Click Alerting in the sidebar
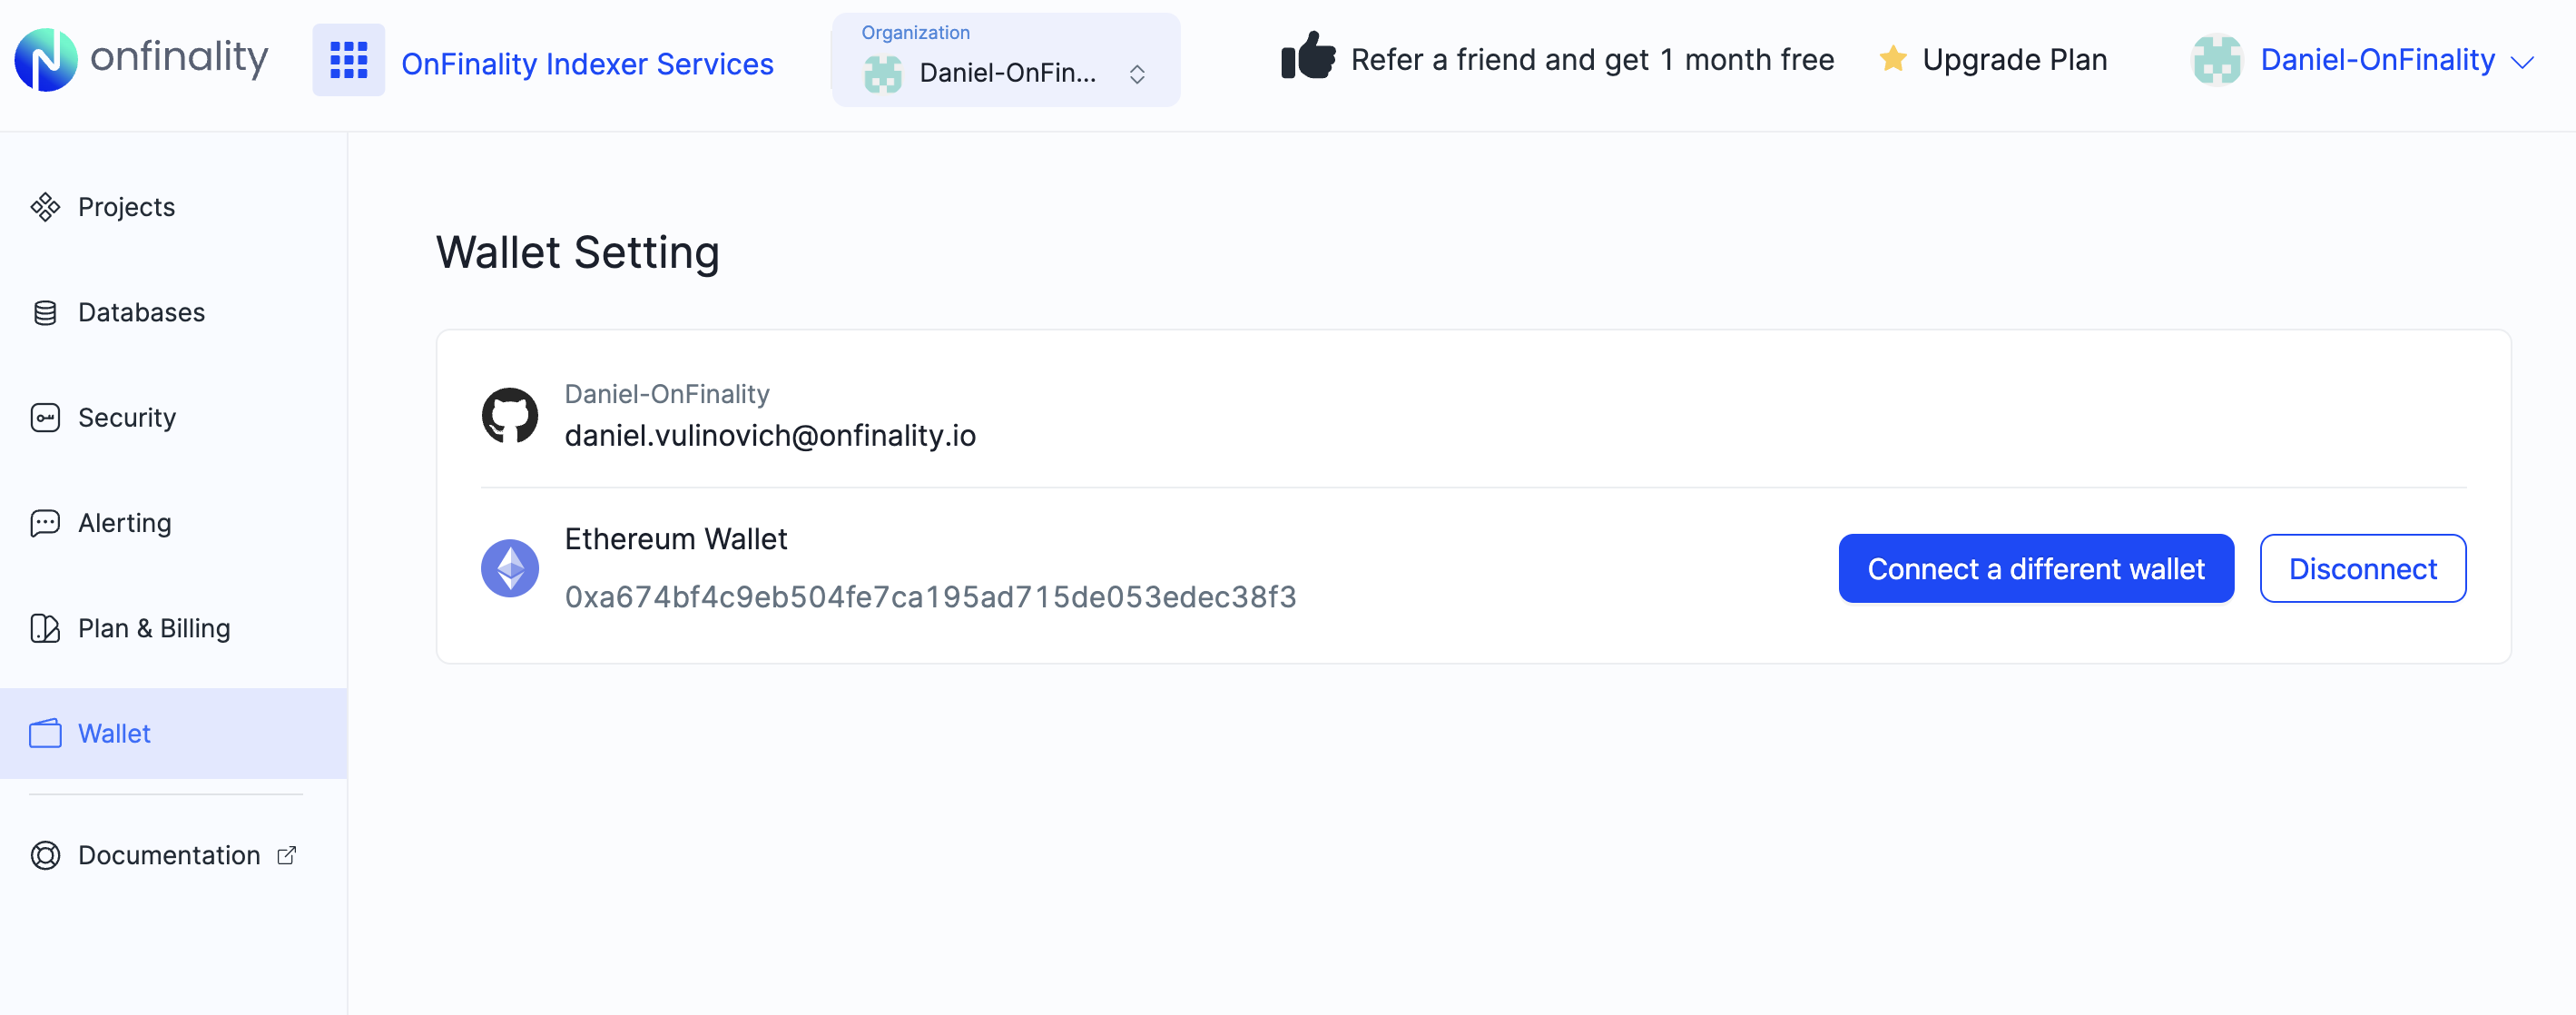This screenshot has width=2576, height=1015. coord(123,522)
